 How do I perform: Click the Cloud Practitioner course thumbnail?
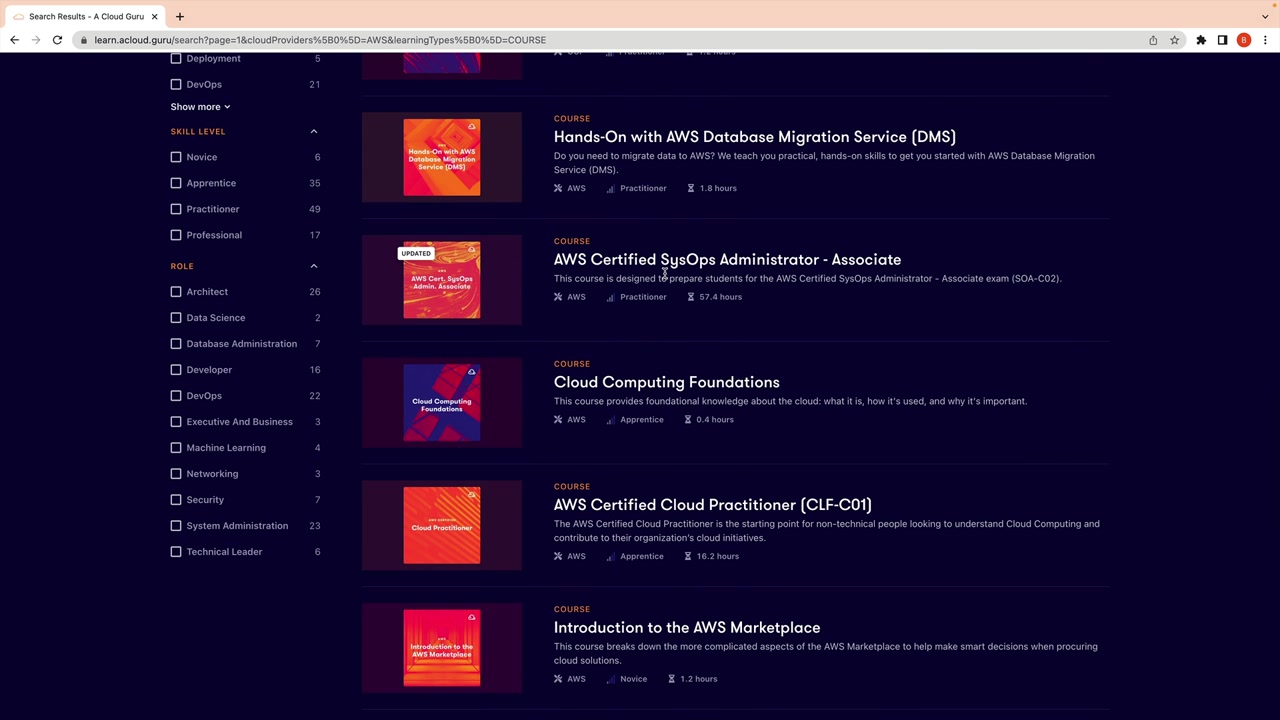tap(442, 526)
